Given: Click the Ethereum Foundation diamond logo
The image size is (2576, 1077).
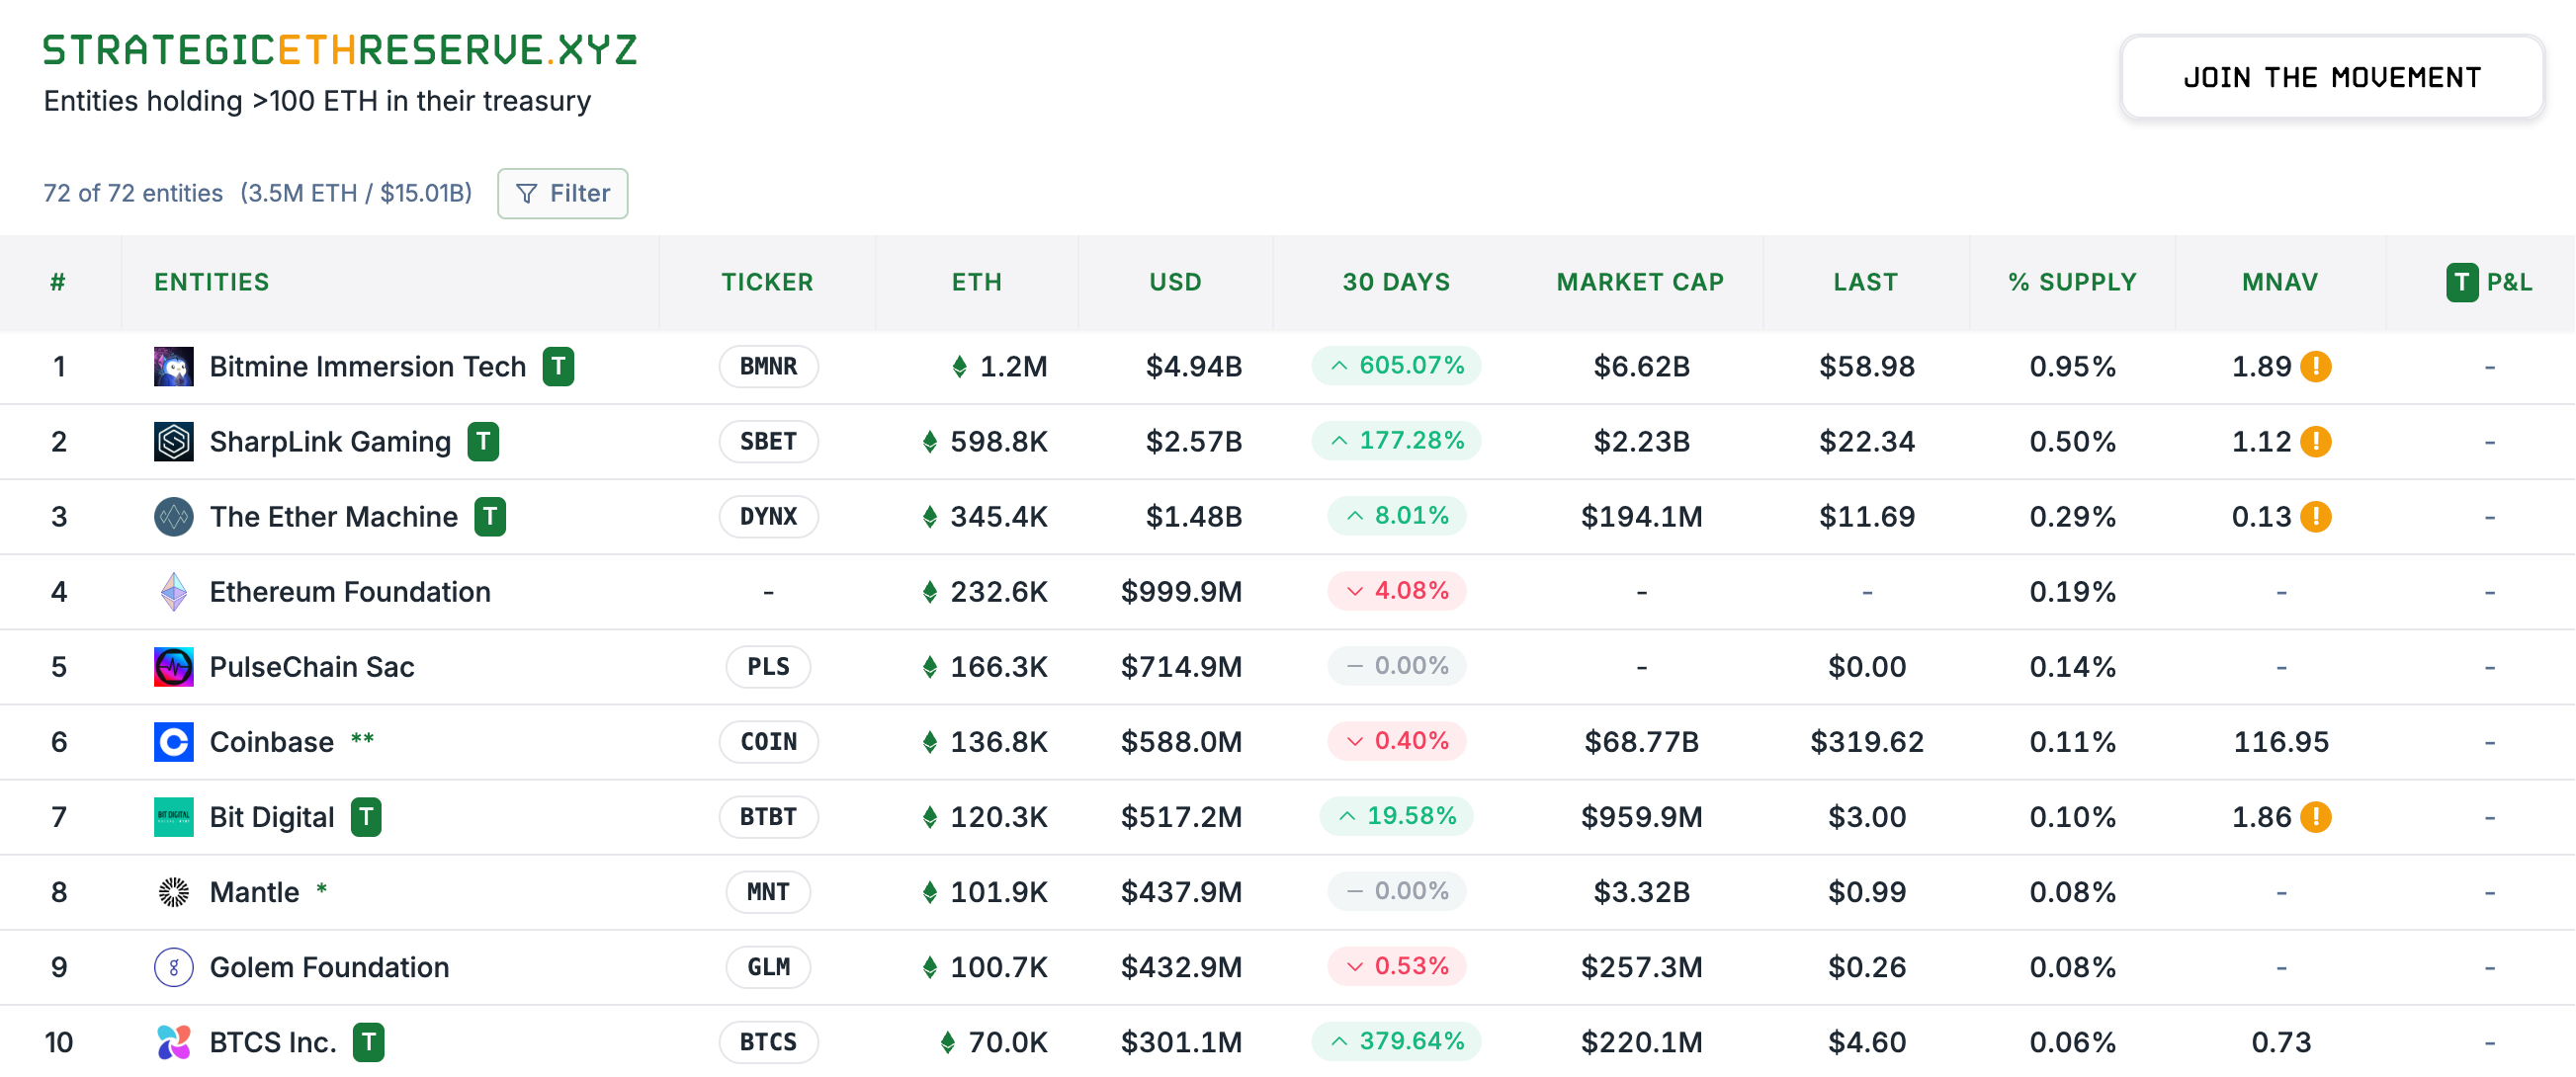Looking at the screenshot, I should coord(173,591).
